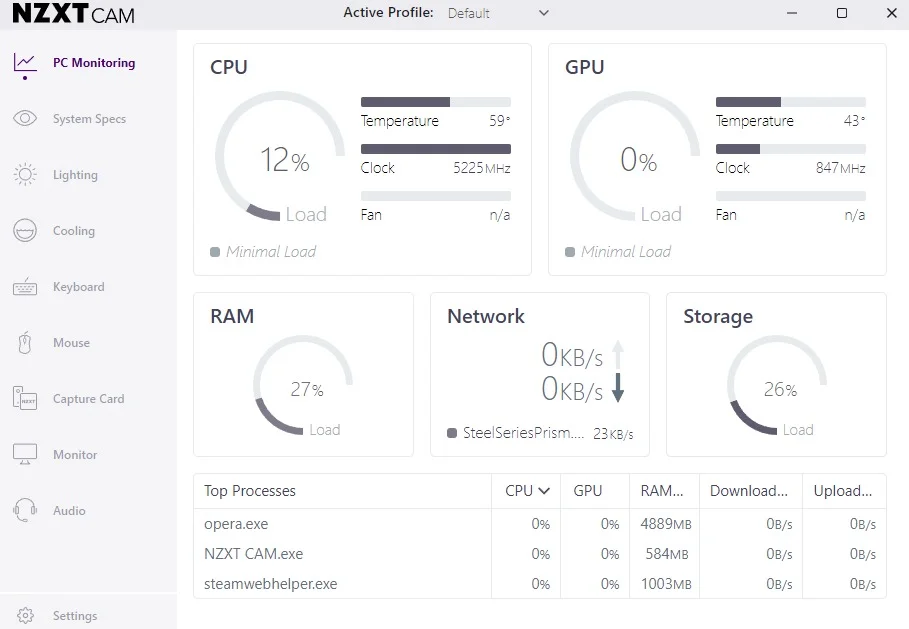Select the opera.exe process row
This screenshot has height=629, width=909.
[236, 524]
